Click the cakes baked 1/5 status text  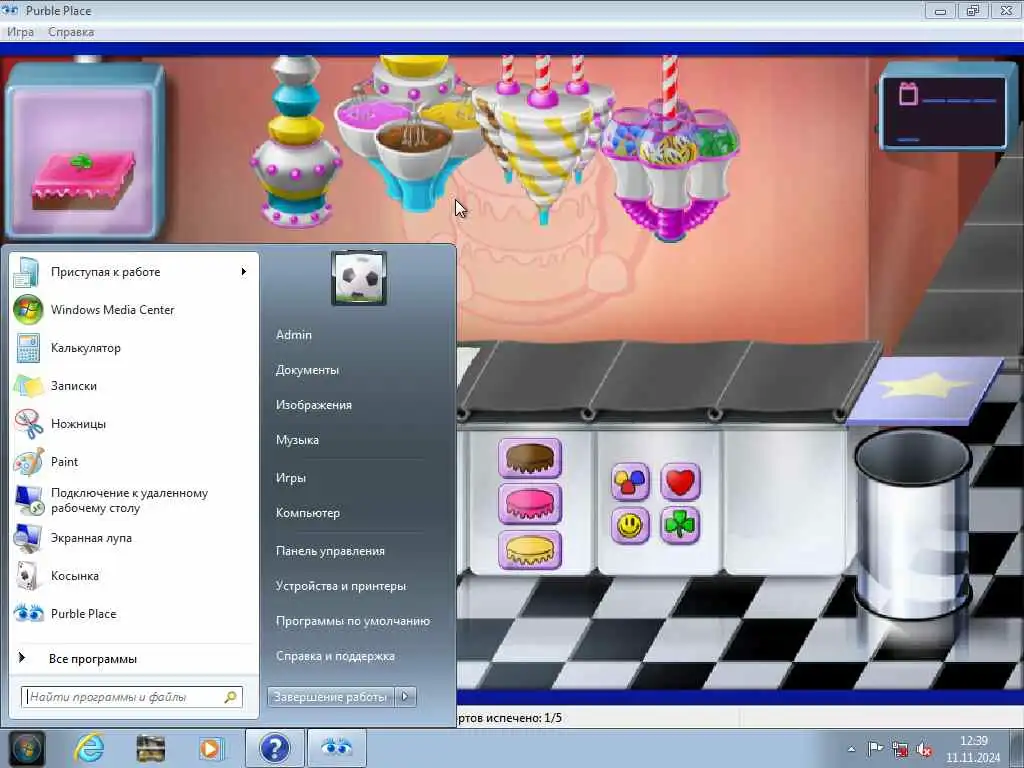[509, 718]
